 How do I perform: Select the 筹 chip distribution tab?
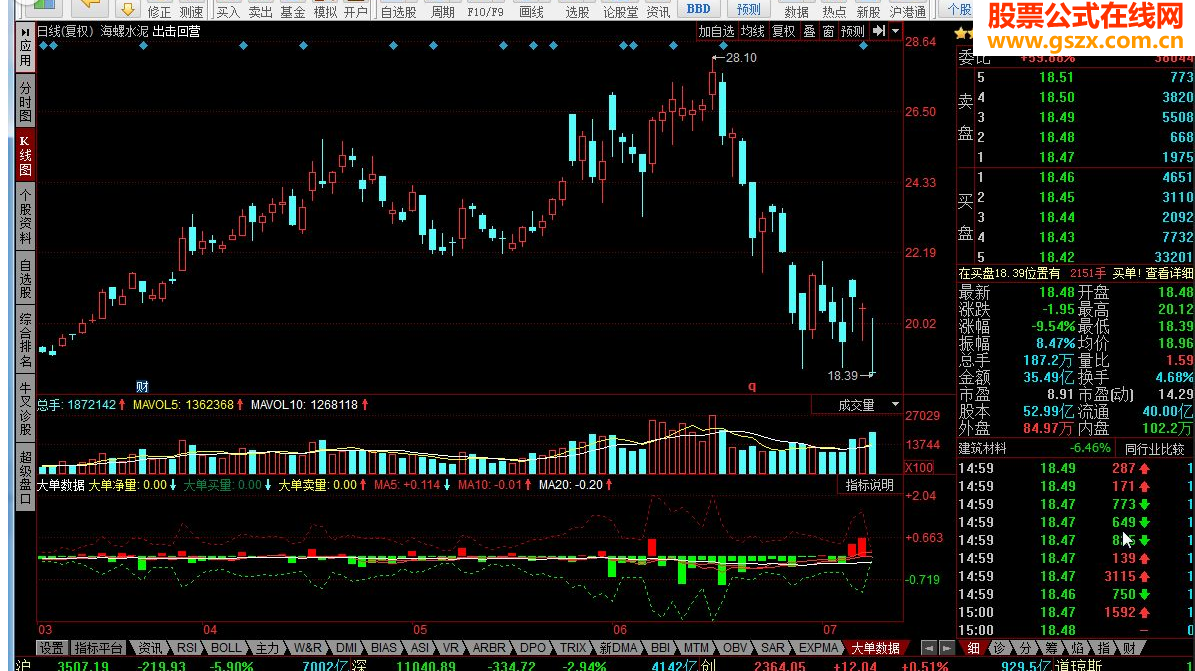point(1051,648)
